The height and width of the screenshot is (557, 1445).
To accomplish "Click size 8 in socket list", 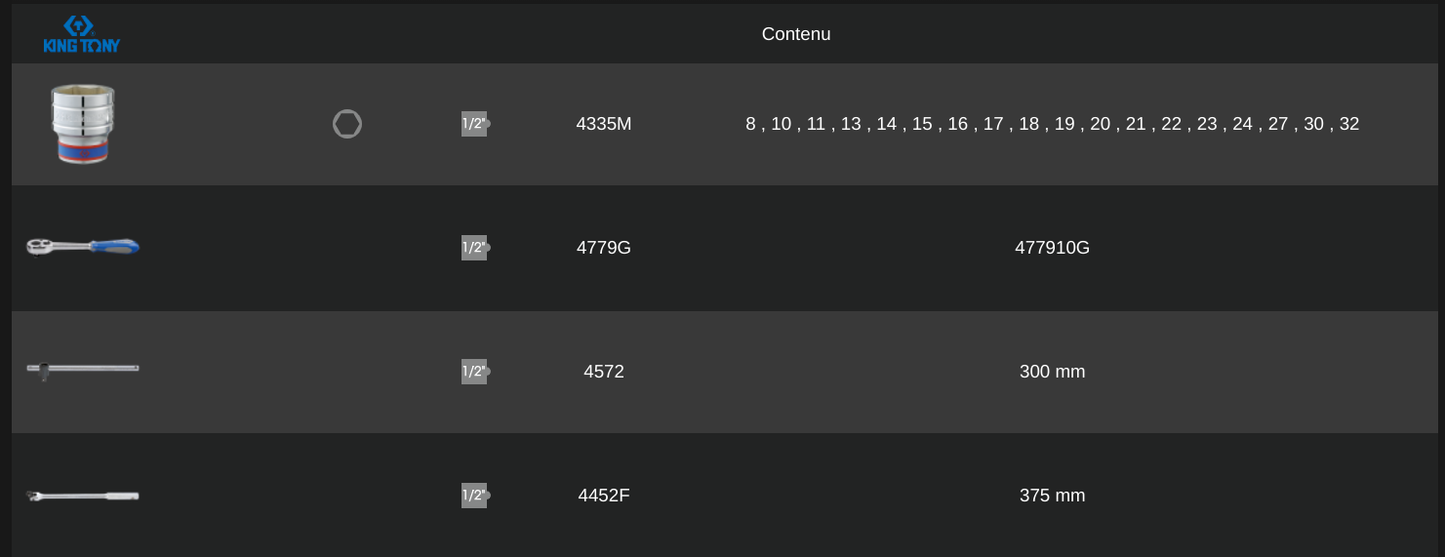I will (751, 124).
